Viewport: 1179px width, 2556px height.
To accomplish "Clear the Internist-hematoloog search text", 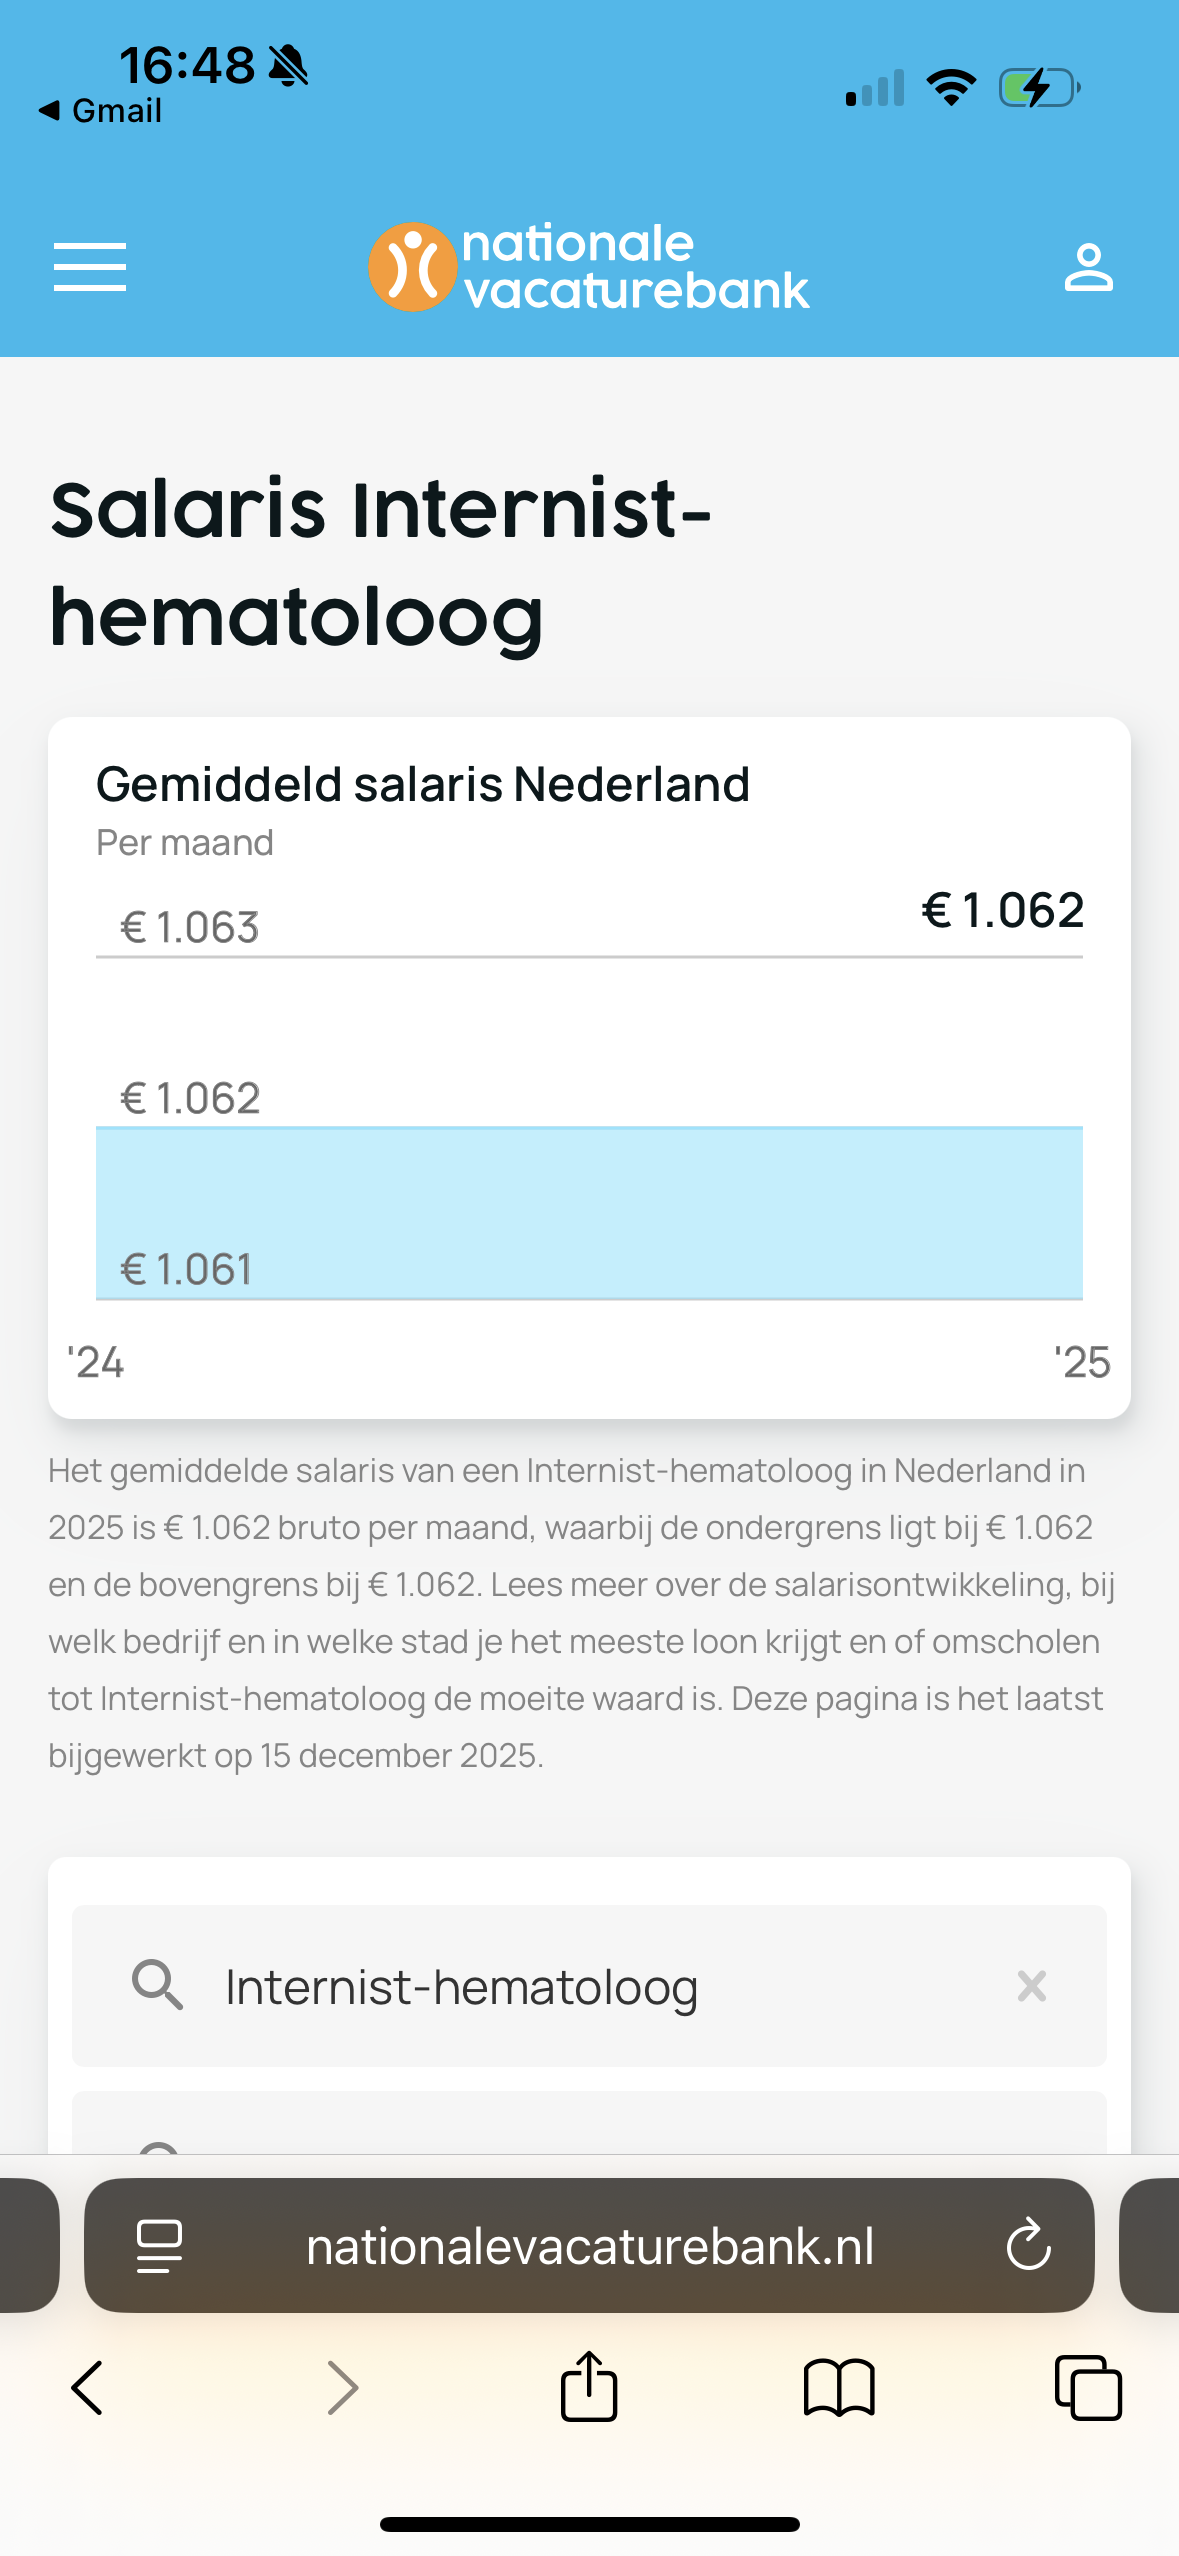I will [x=1031, y=1986].
